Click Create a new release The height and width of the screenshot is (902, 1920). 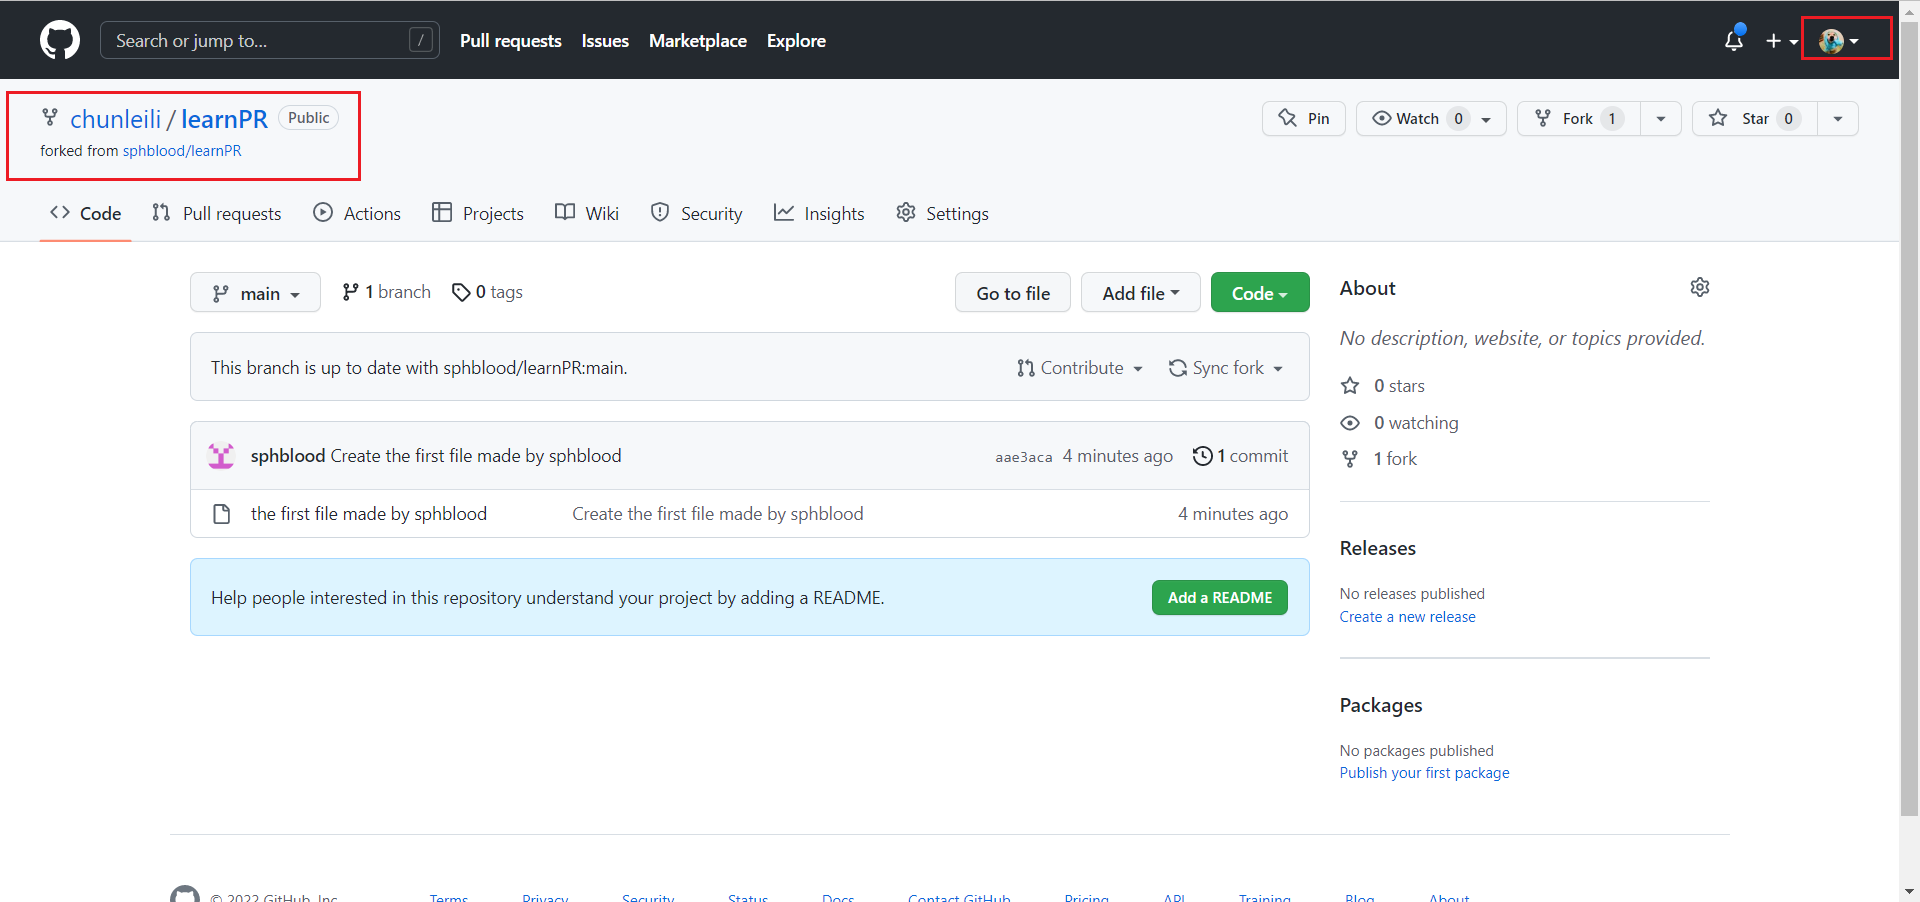pyautogui.click(x=1408, y=617)
